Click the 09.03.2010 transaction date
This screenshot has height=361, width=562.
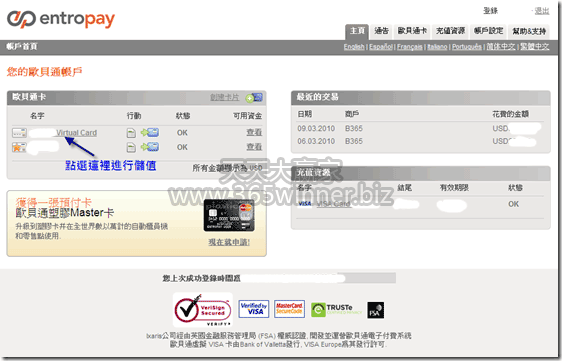316,128
